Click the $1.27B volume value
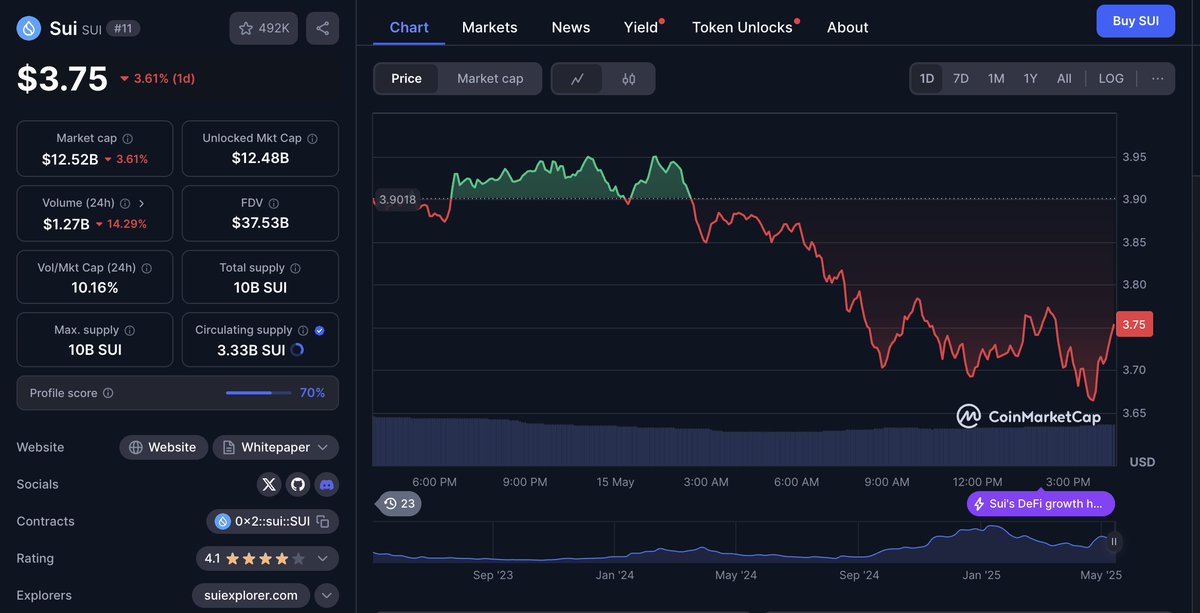The width and height of the screenshot is (1200, 613). click(x=66, y=223)
